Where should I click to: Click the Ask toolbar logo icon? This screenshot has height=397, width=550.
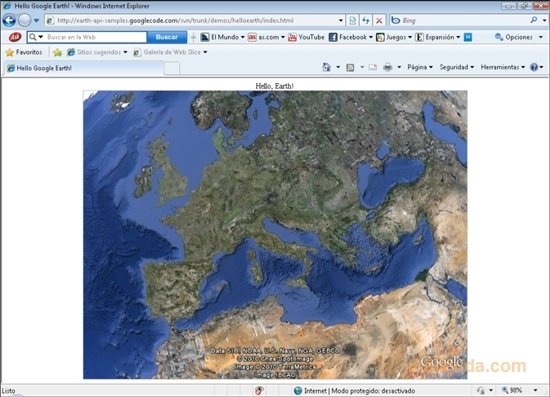(x=15, y=37)
